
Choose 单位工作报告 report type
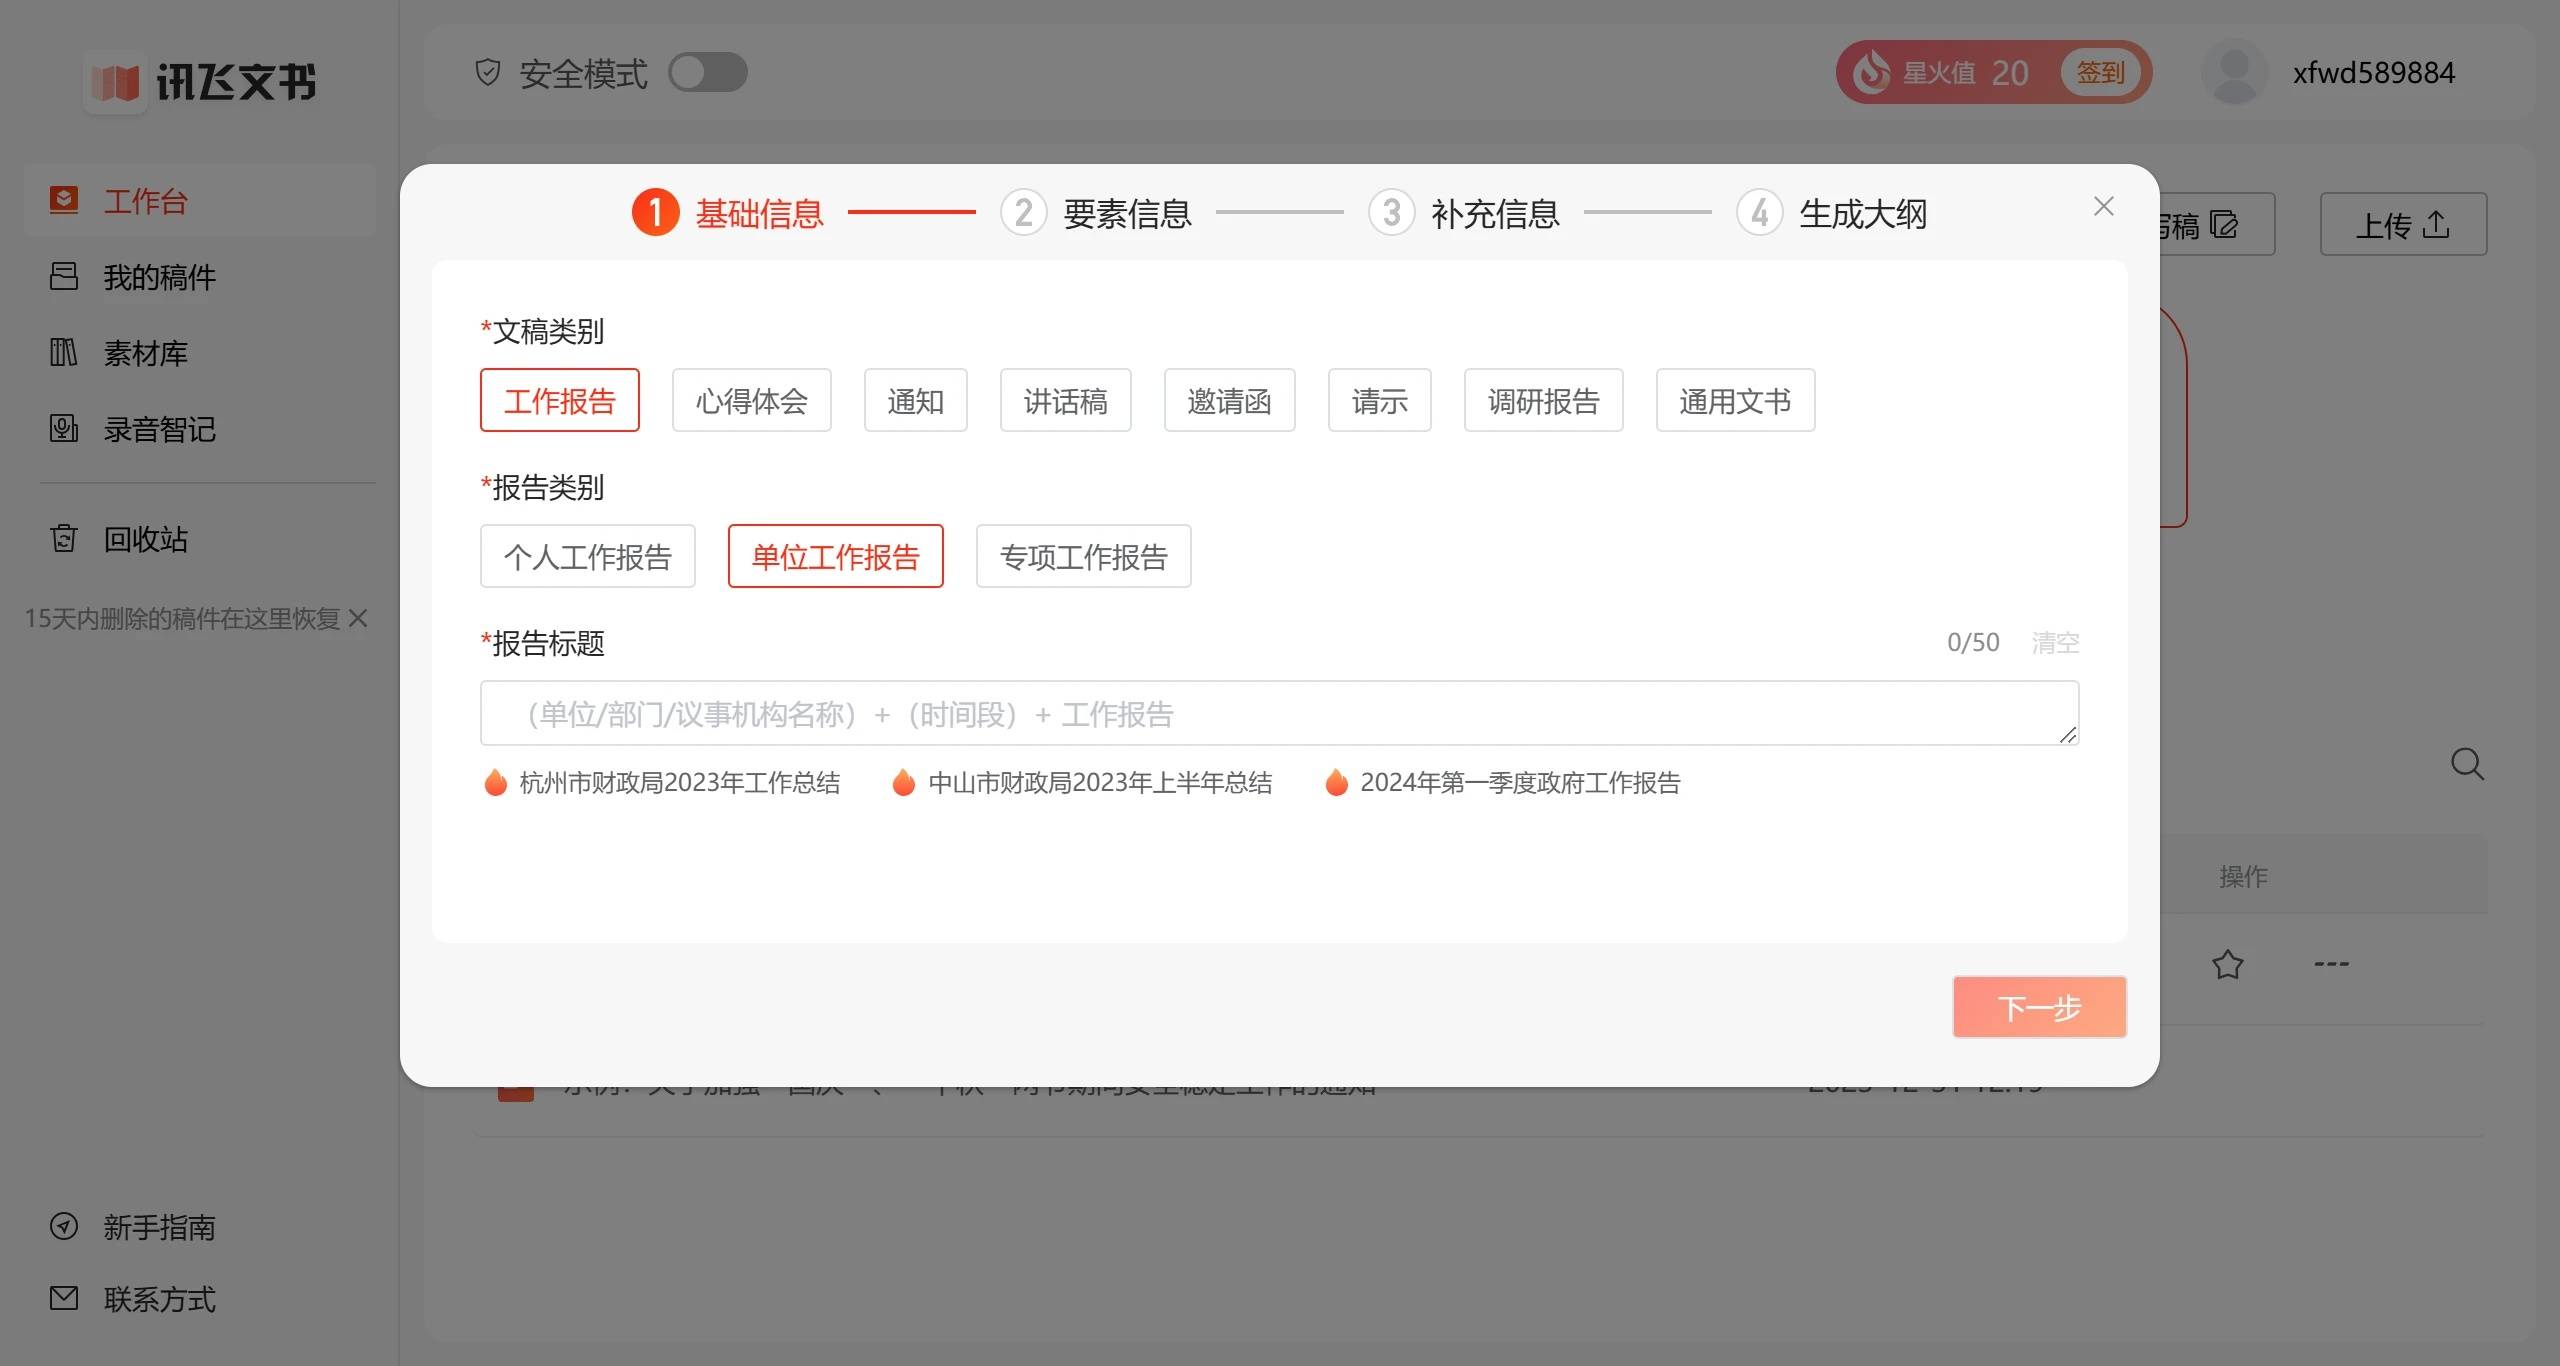(x=836, y=556)
